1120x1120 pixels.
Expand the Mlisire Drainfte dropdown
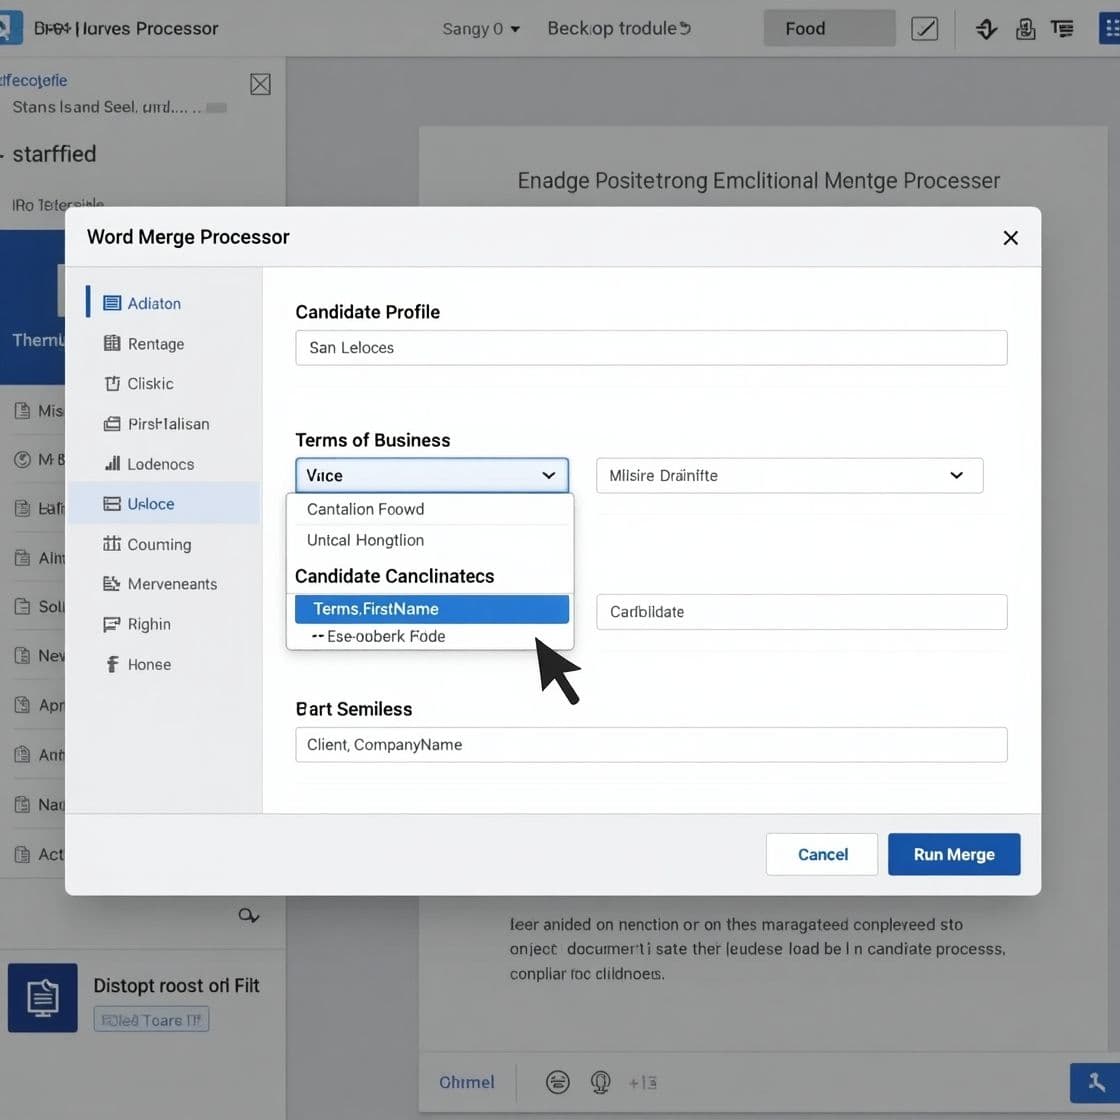tap(789, 475)
